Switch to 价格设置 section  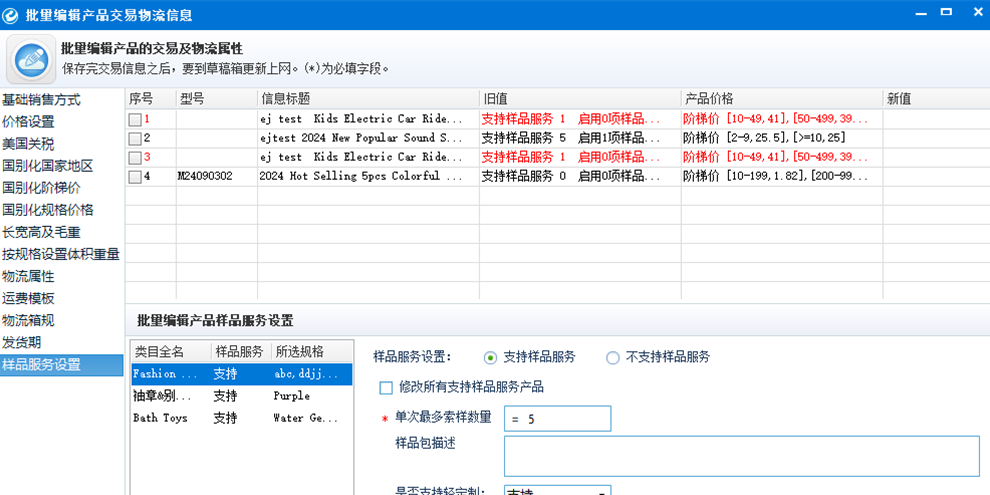(x=29, y=122)
